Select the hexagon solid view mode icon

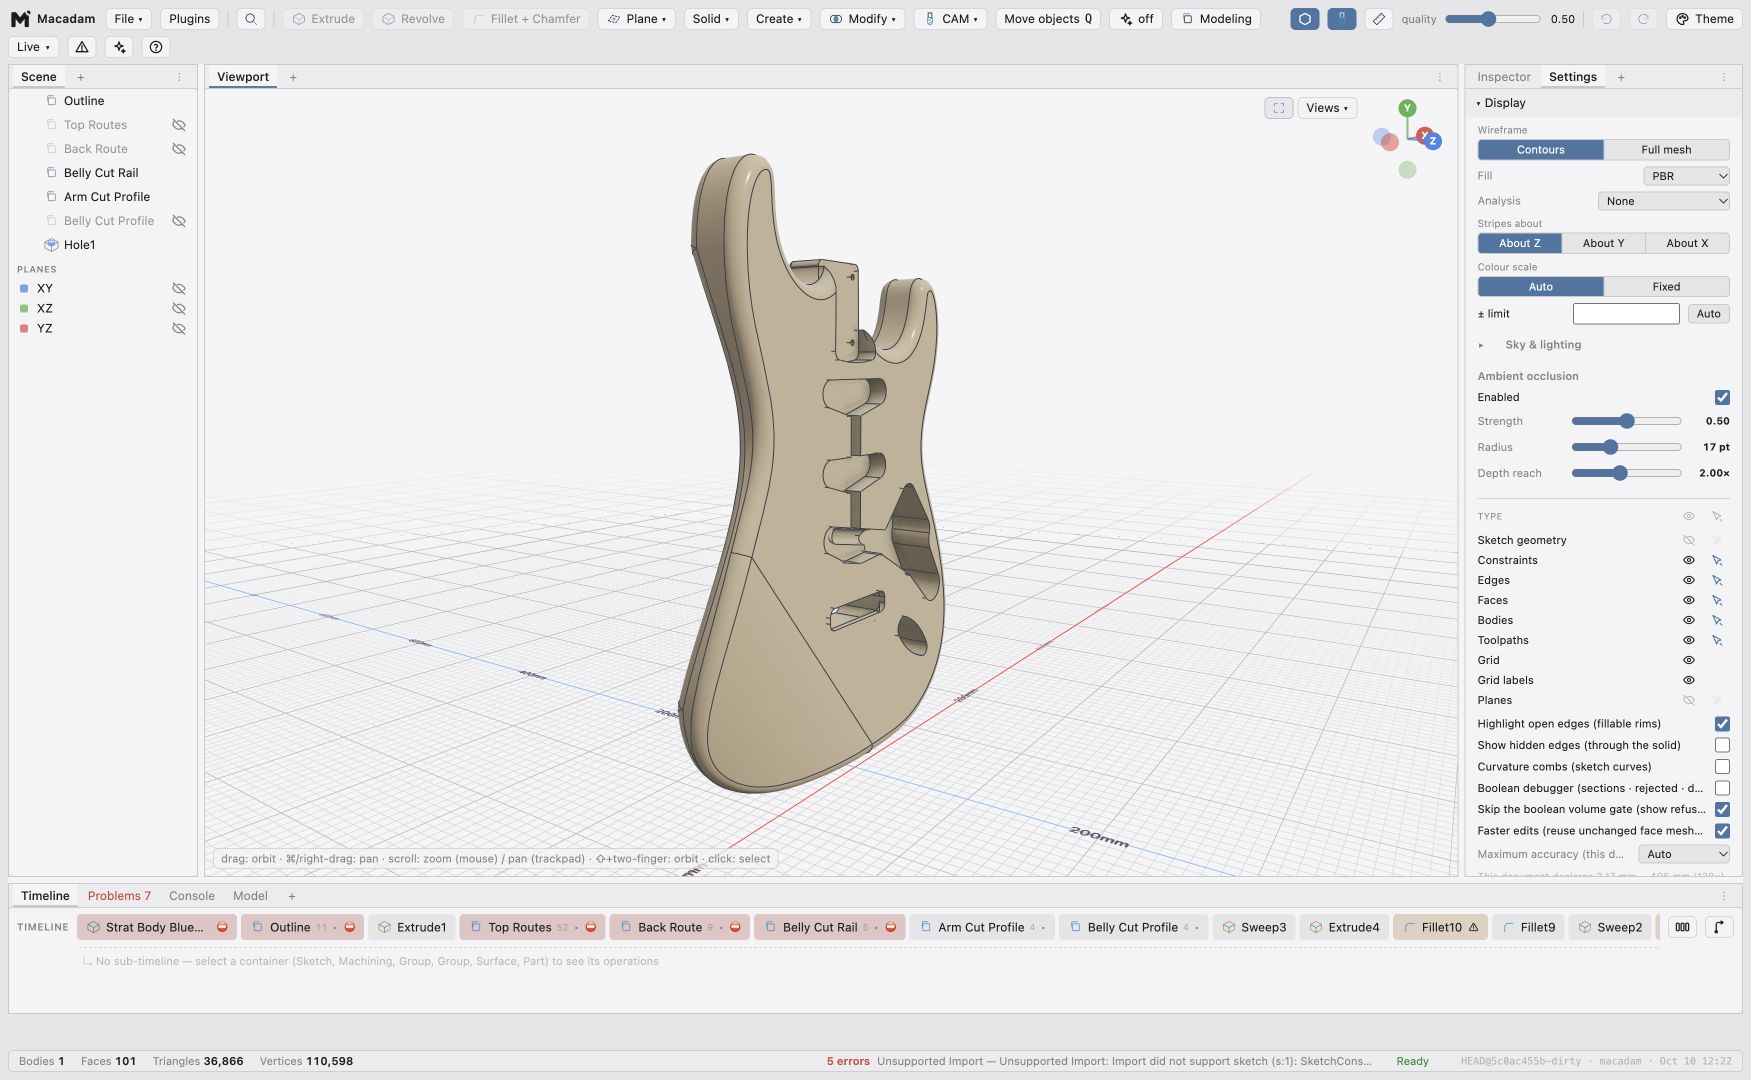coord(1304,19)
